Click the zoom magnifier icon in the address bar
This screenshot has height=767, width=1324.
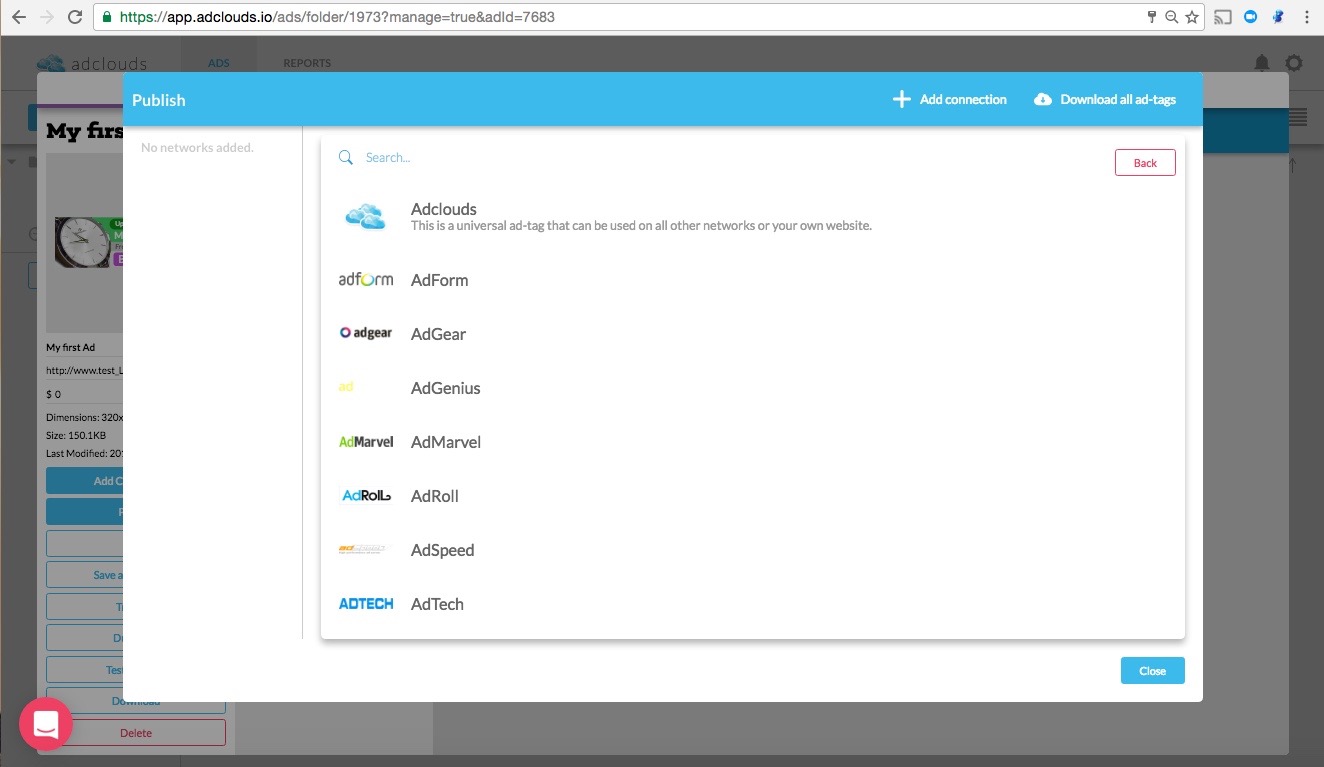point(1172,17)
